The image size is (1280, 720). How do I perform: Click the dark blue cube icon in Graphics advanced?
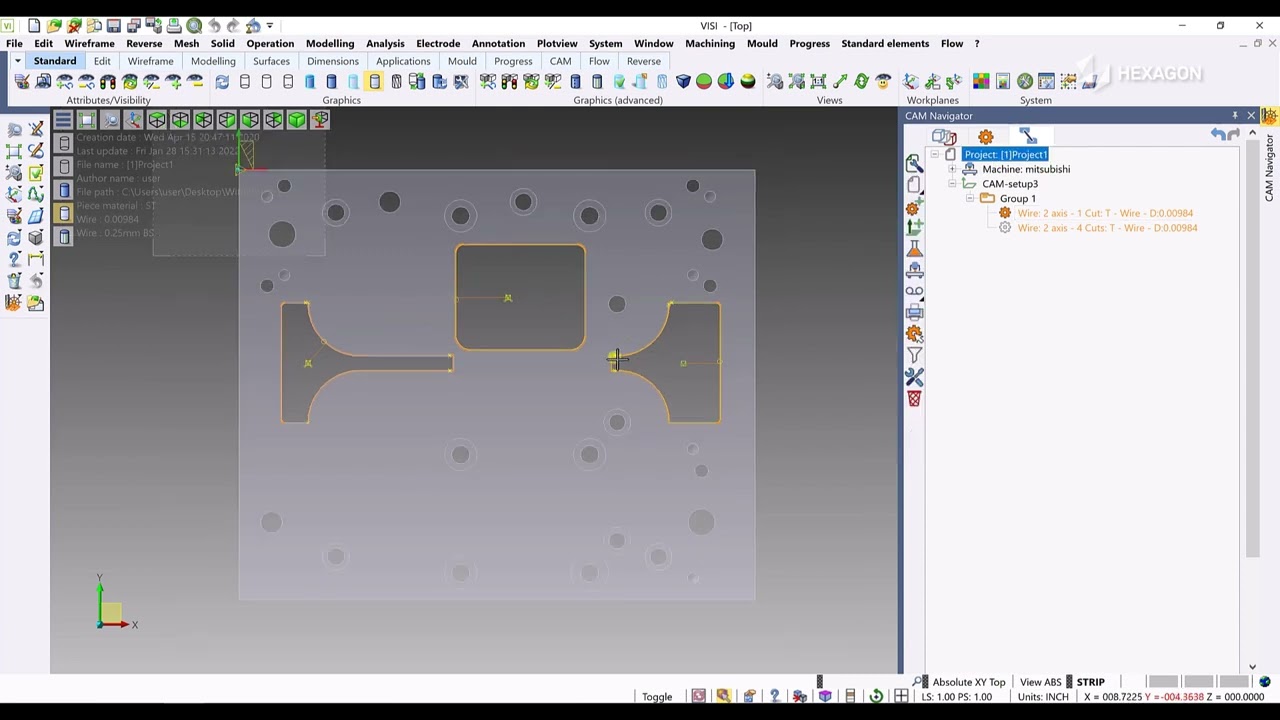(683, 82)
